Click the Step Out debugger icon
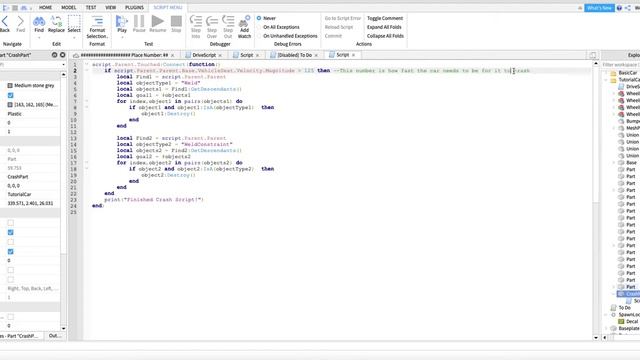Image resolution: width=640 pixels, height=360 pixels. coord(228,21)
